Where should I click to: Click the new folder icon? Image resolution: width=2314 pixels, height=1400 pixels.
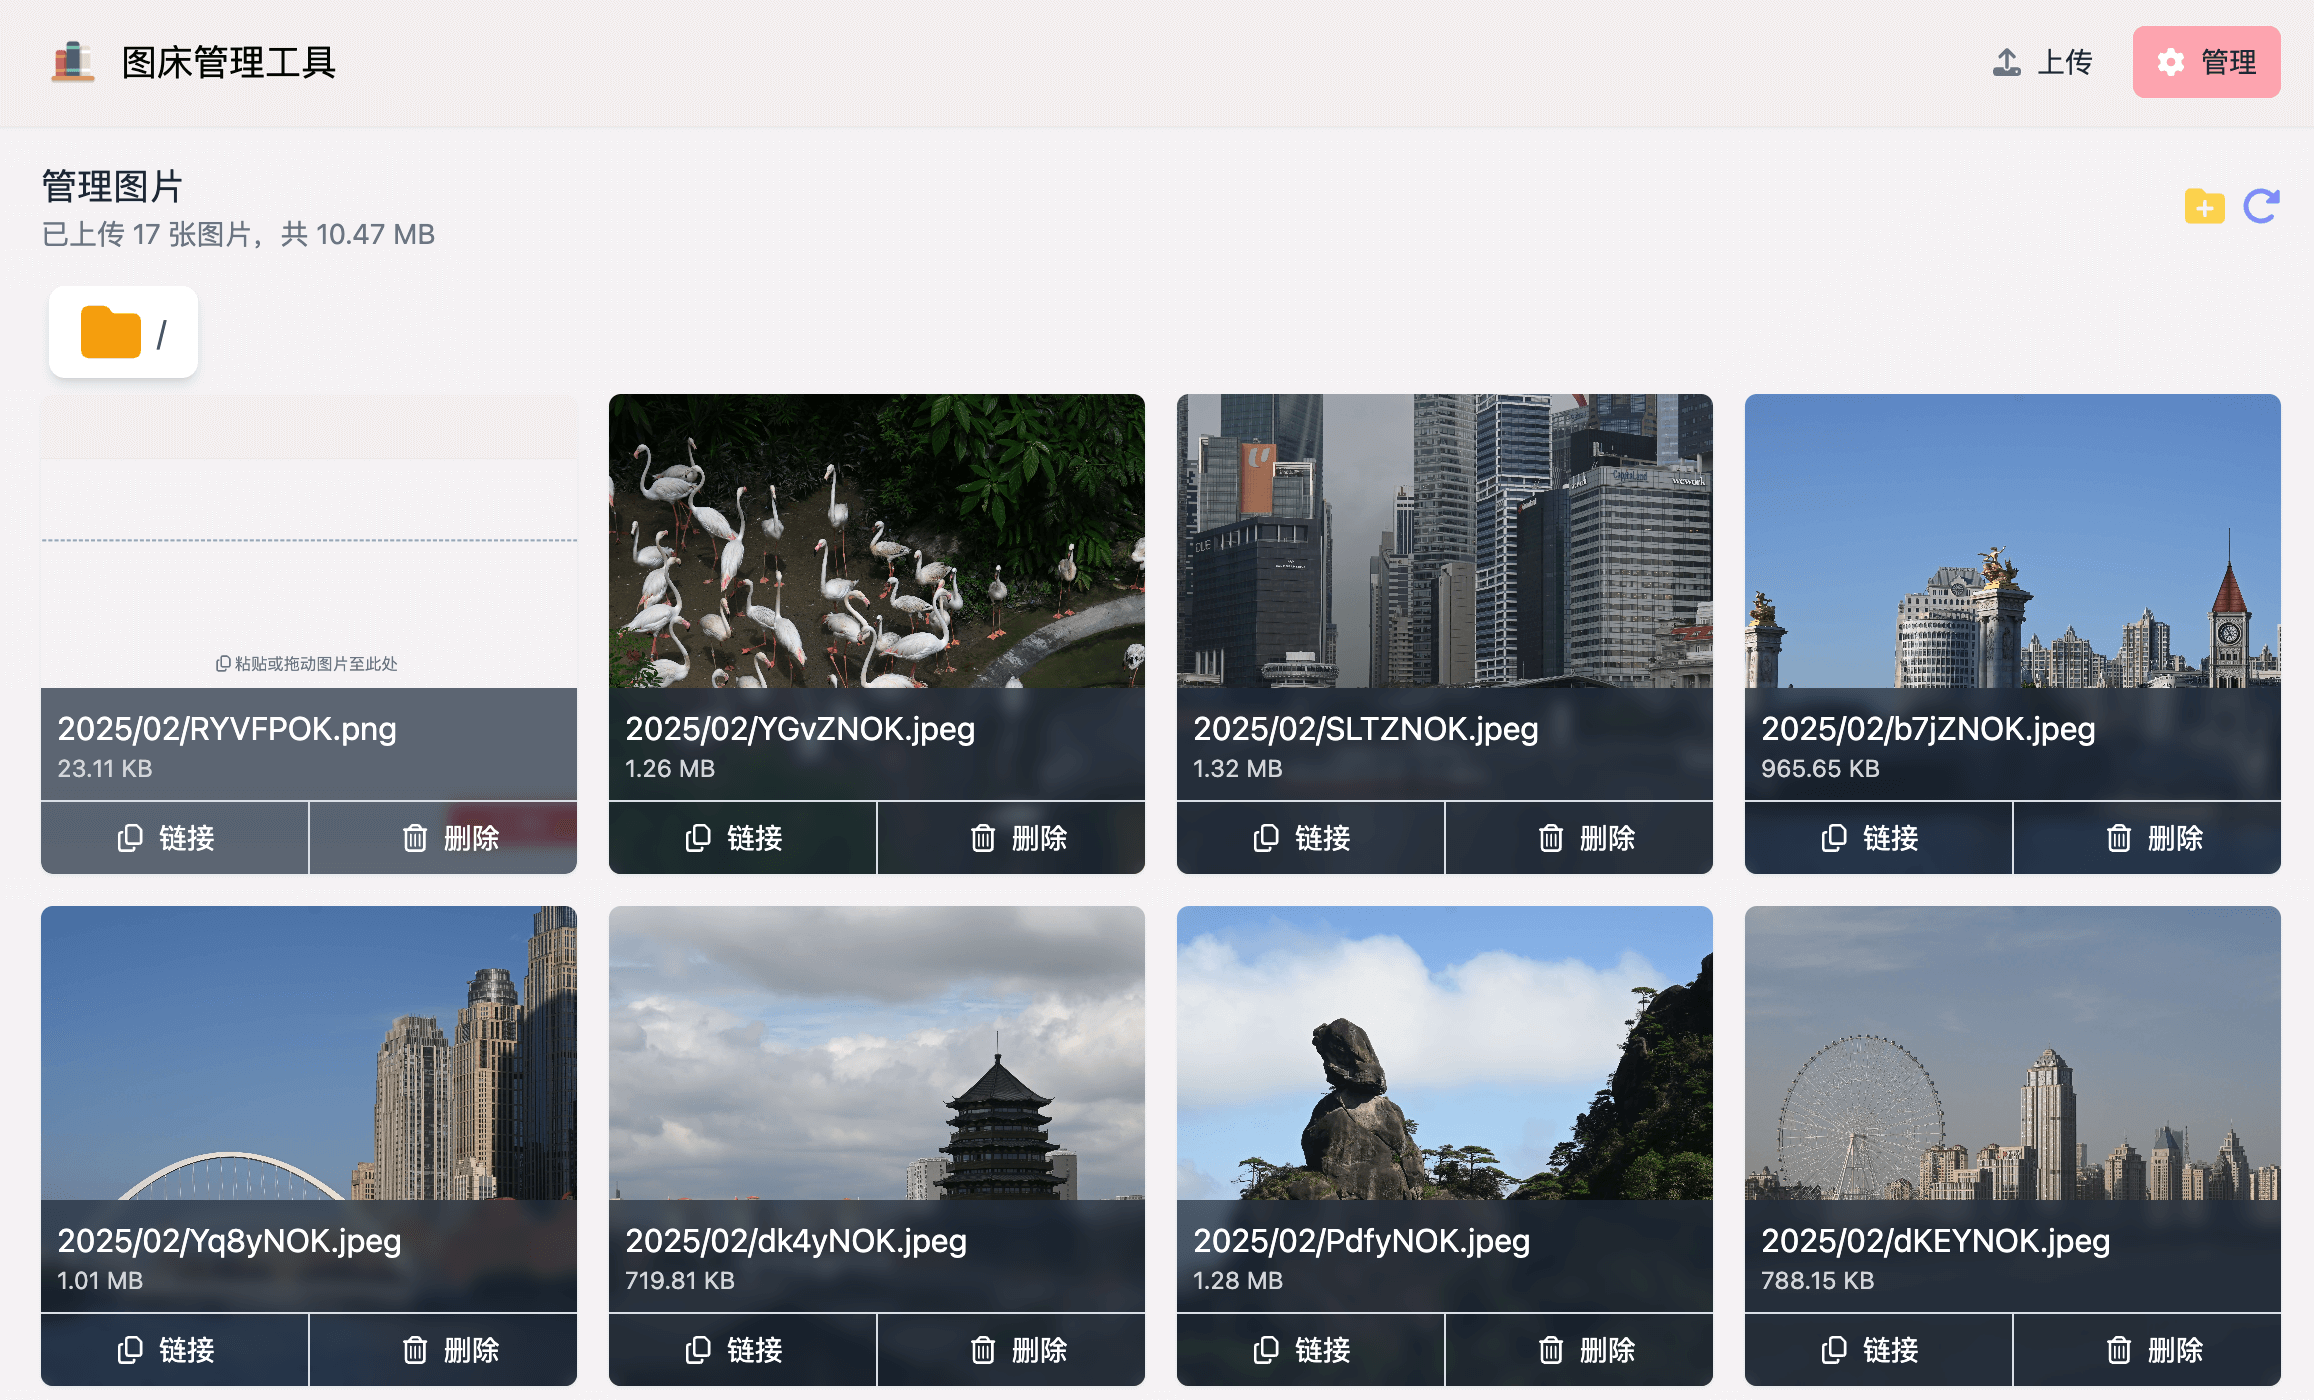pos(2204,206)
